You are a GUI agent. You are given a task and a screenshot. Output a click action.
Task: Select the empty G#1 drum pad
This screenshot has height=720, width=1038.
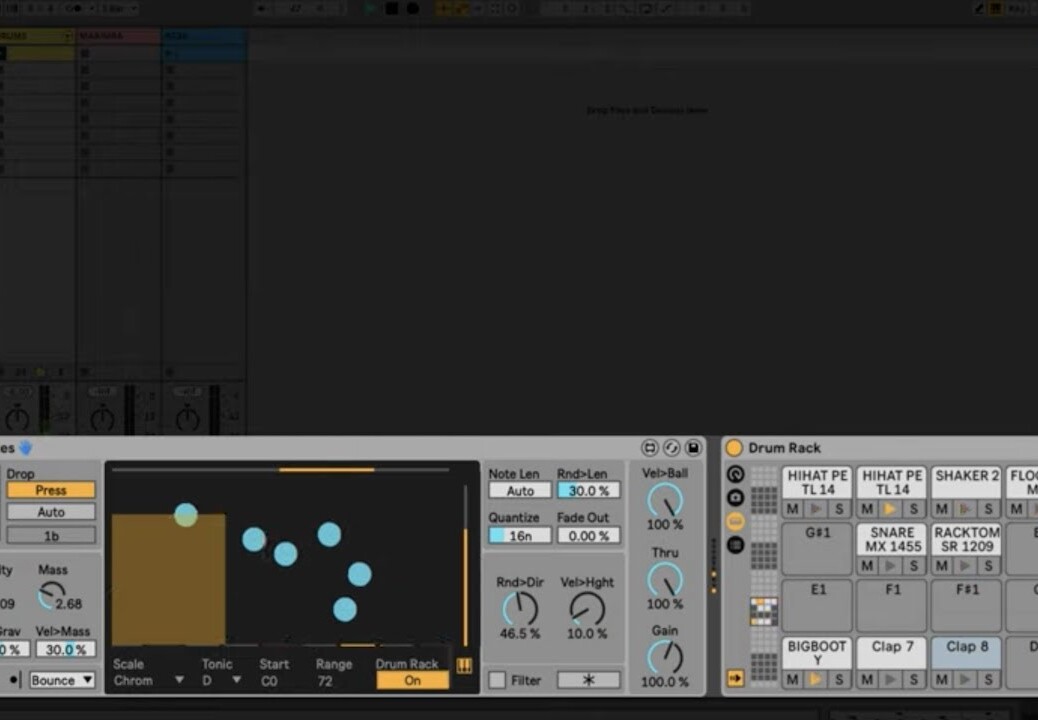pos(817,548)
